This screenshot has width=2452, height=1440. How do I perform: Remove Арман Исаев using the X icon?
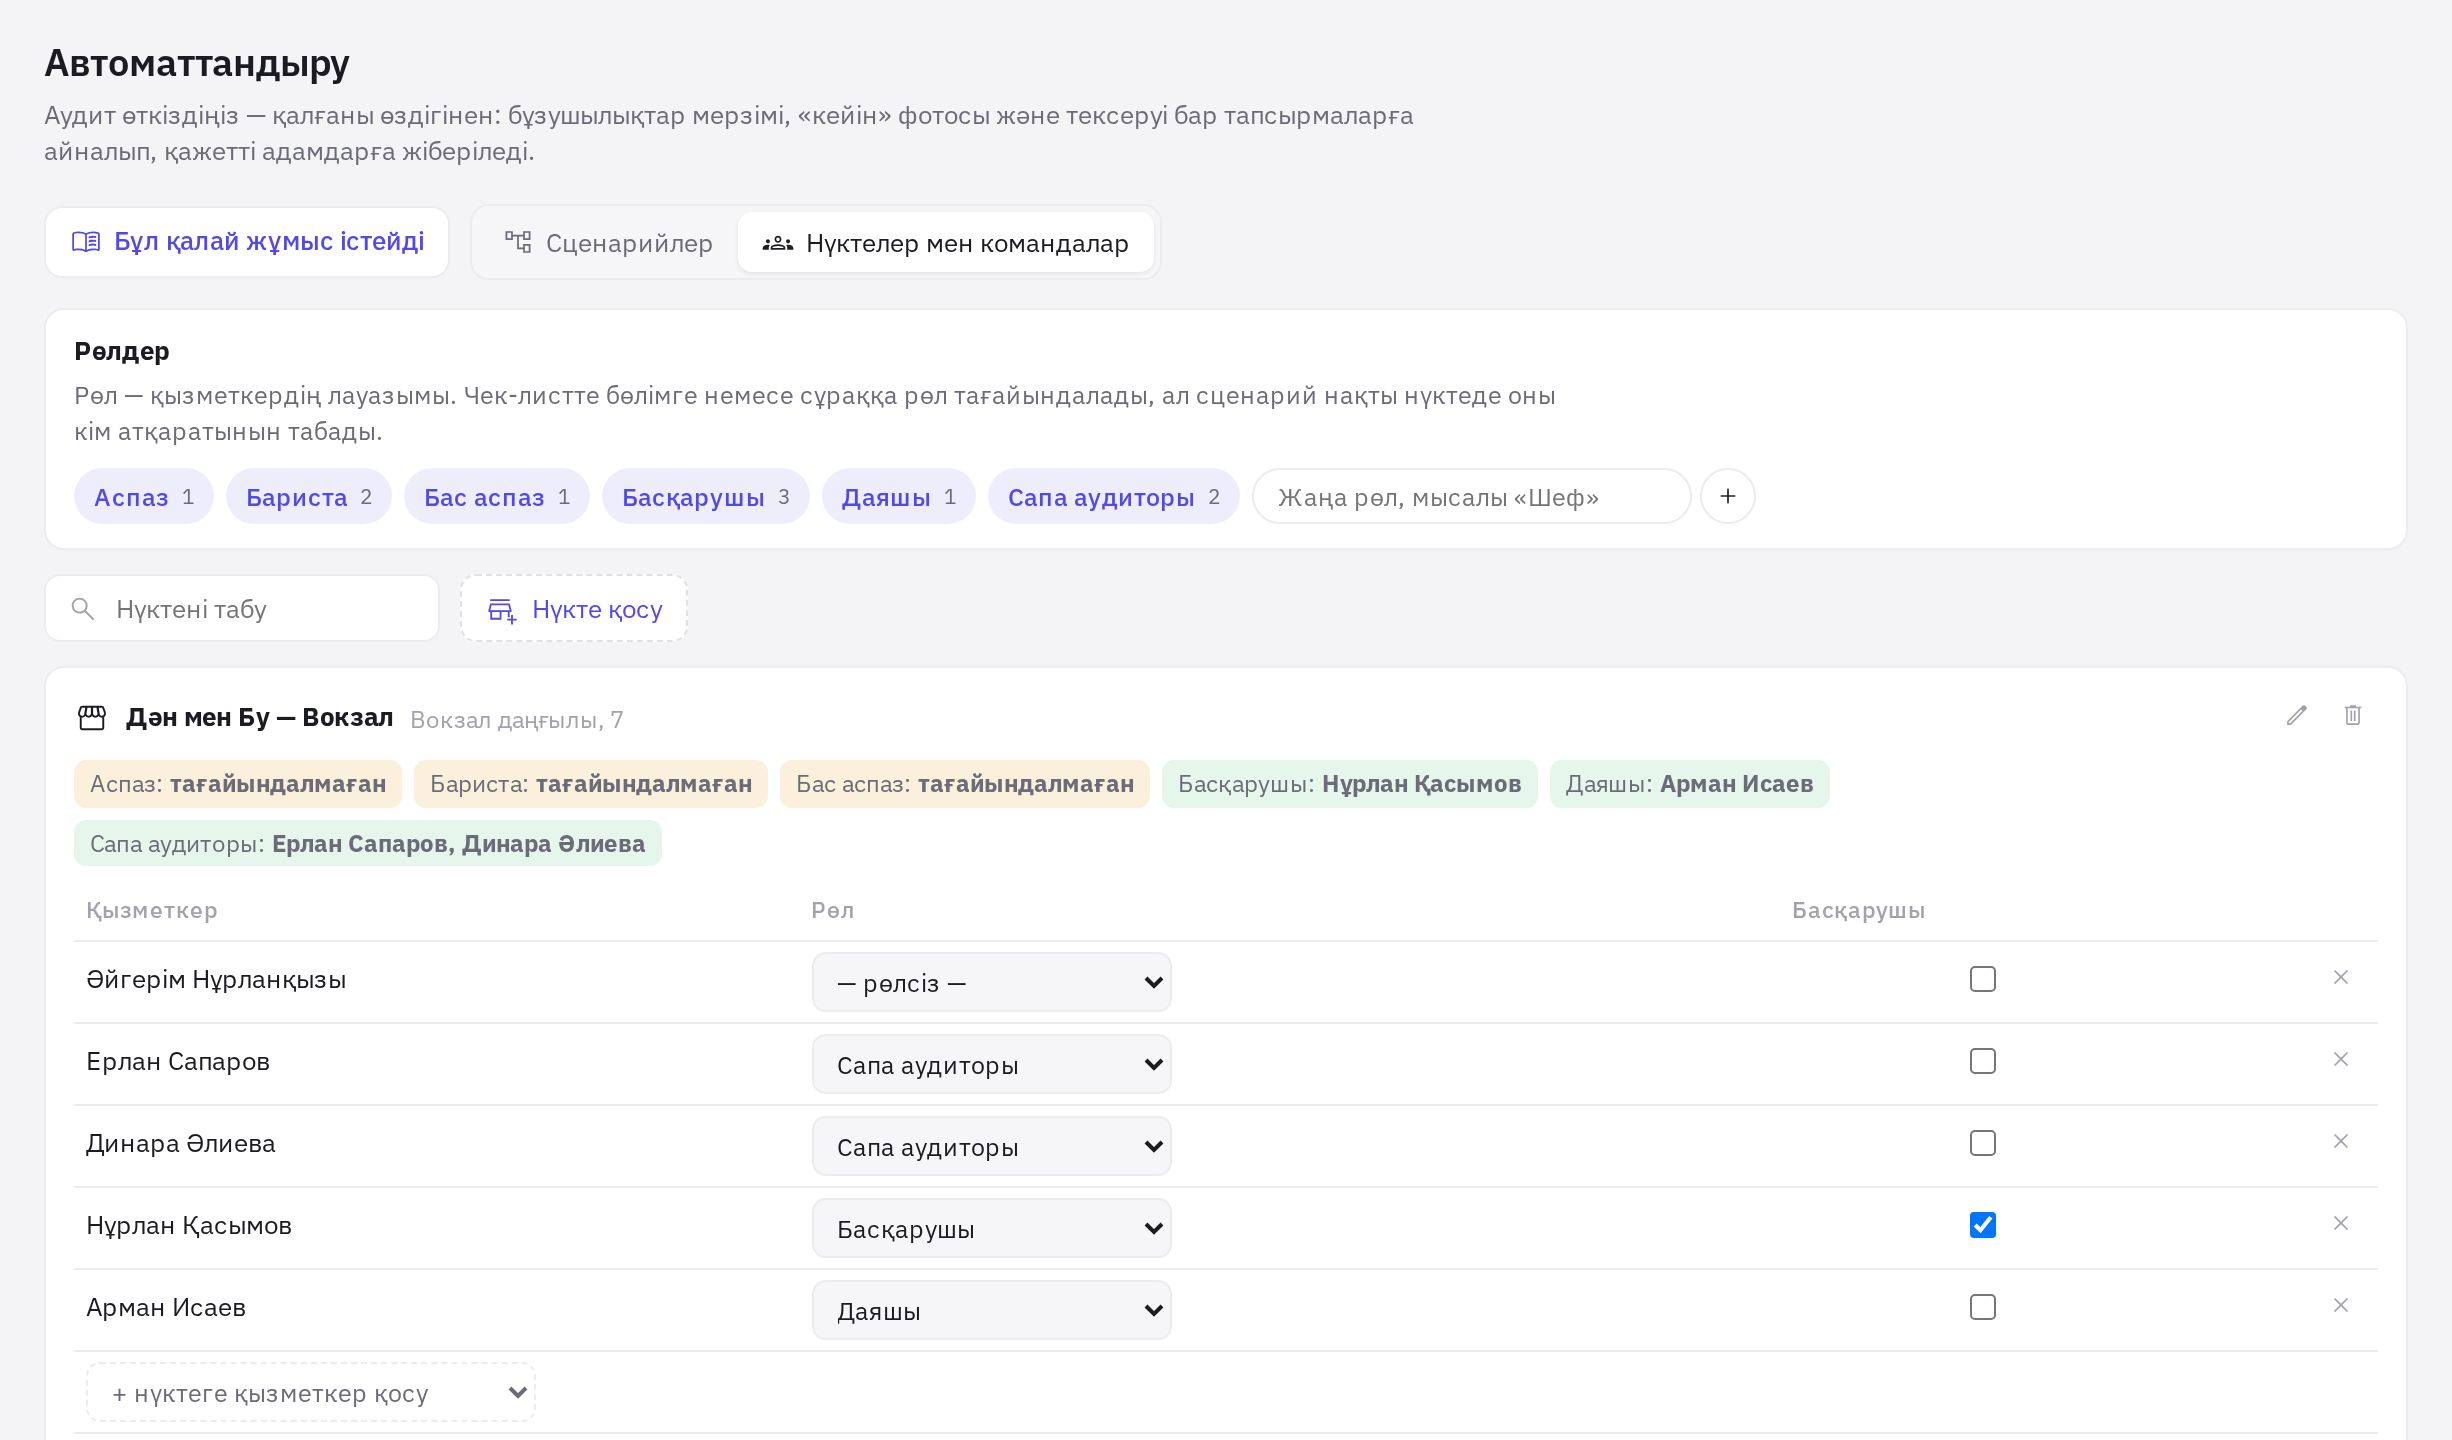(2341, 1306)
